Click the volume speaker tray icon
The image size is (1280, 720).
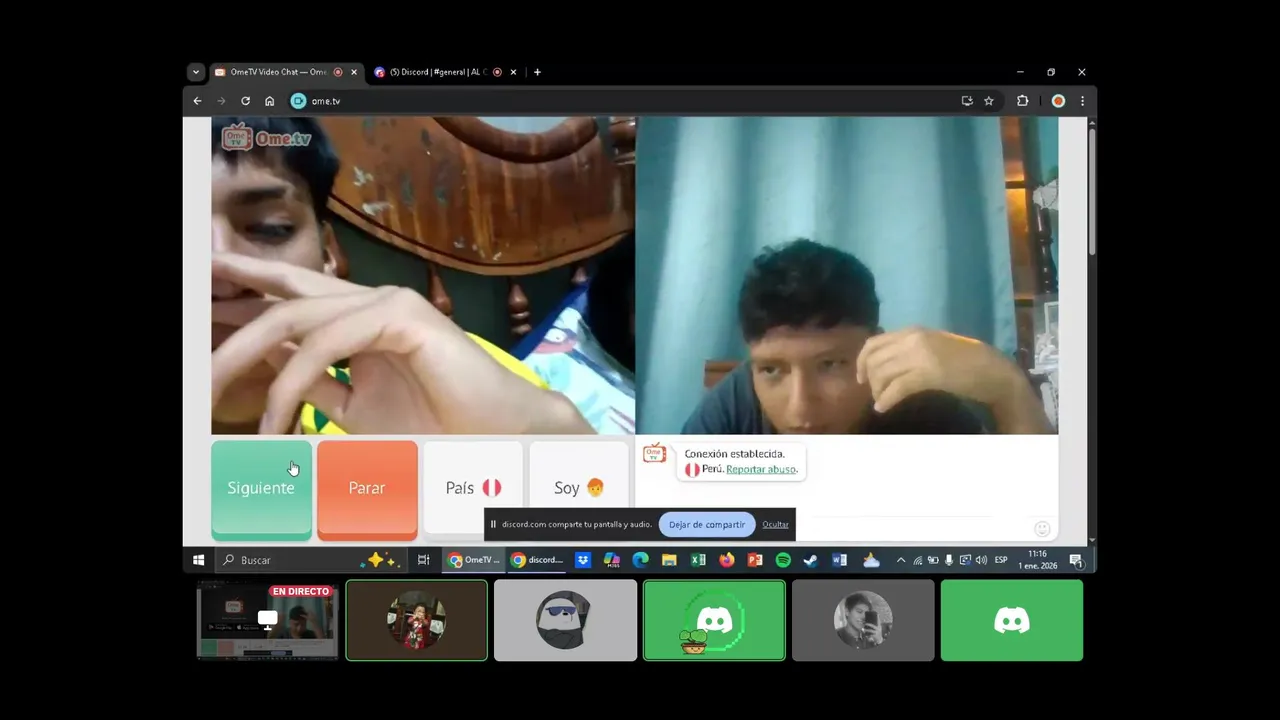pyautogui.click(x=981, y=560)
